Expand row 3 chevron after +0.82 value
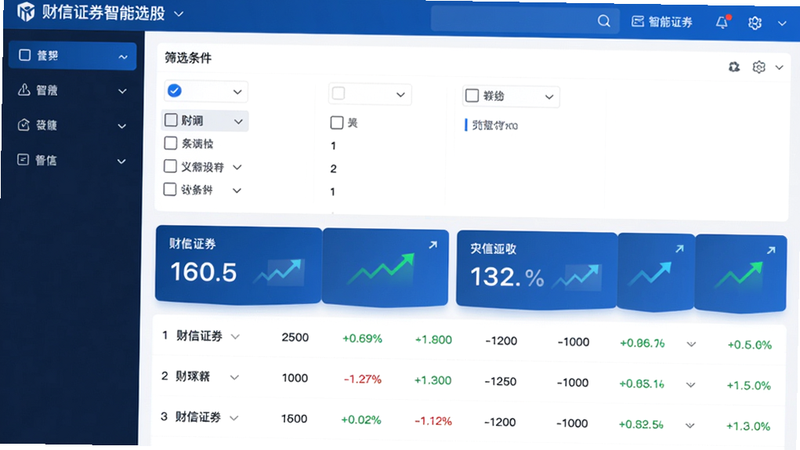 click(x=690, y=426)
